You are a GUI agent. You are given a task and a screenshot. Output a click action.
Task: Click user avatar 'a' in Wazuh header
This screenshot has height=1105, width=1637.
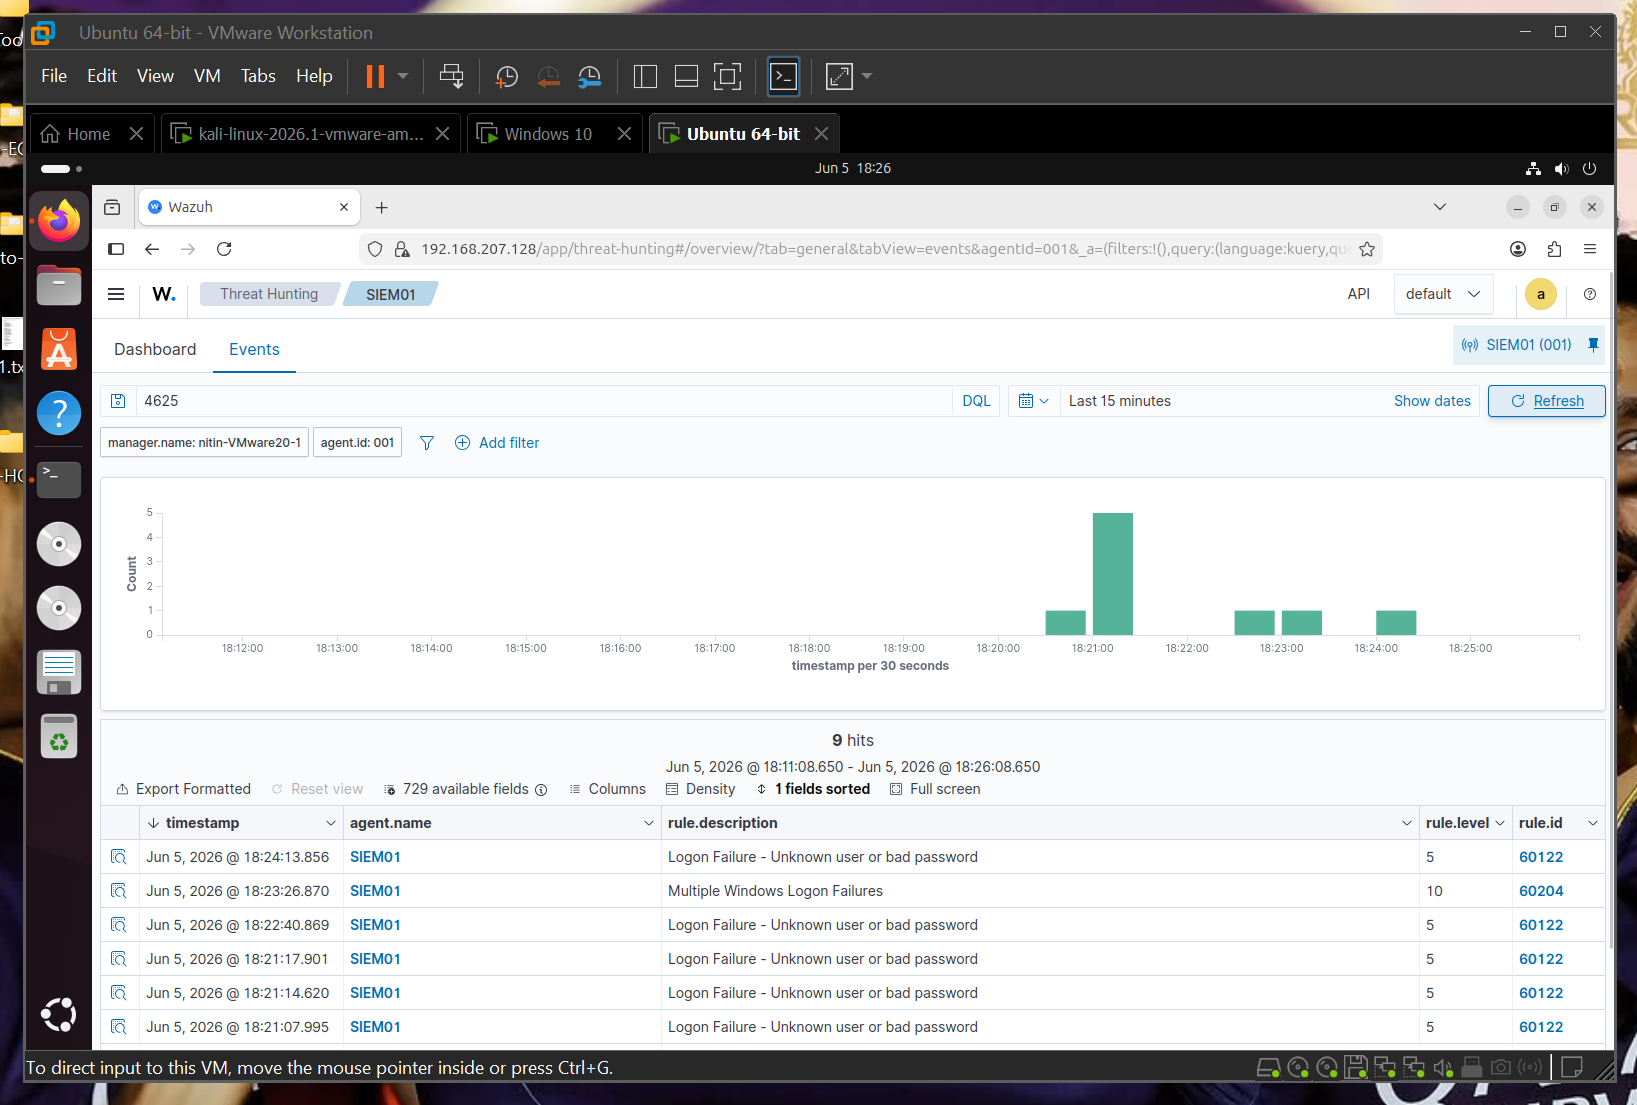pyautogui.click(x=1541, y=294)
